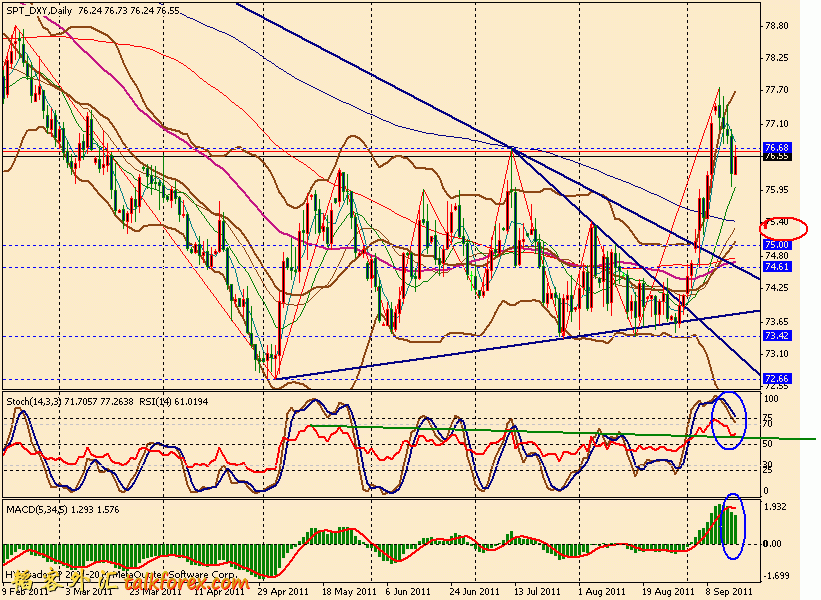Click the 13 Jul 2011 date label
Image resolution: width=821 pixels, height=600 pixels.
pos(537,592)
